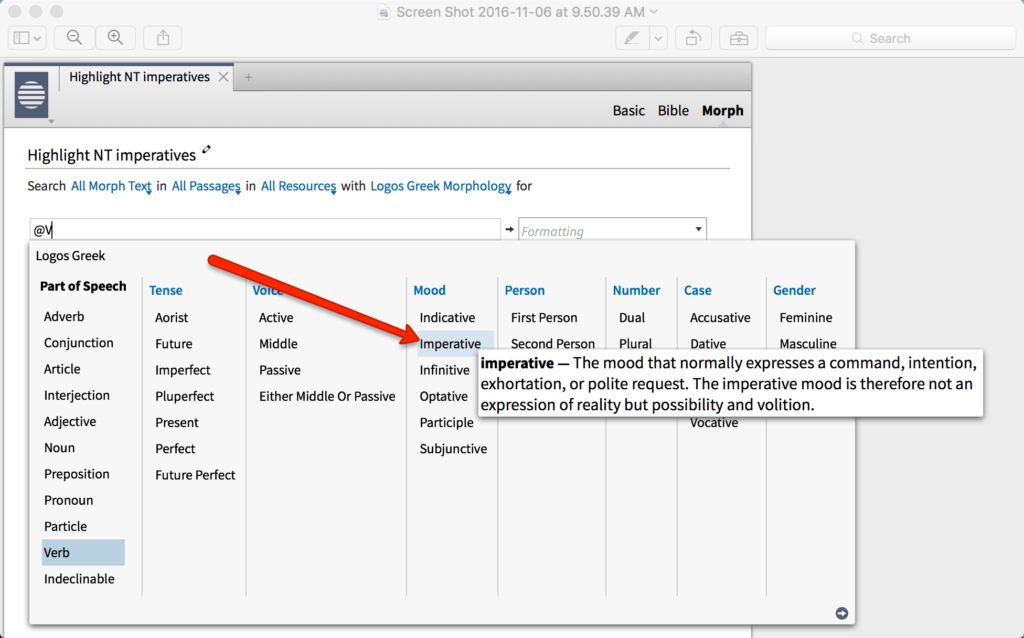Select the Middle voice option
1024x638 pixels.
coord(278,343)
